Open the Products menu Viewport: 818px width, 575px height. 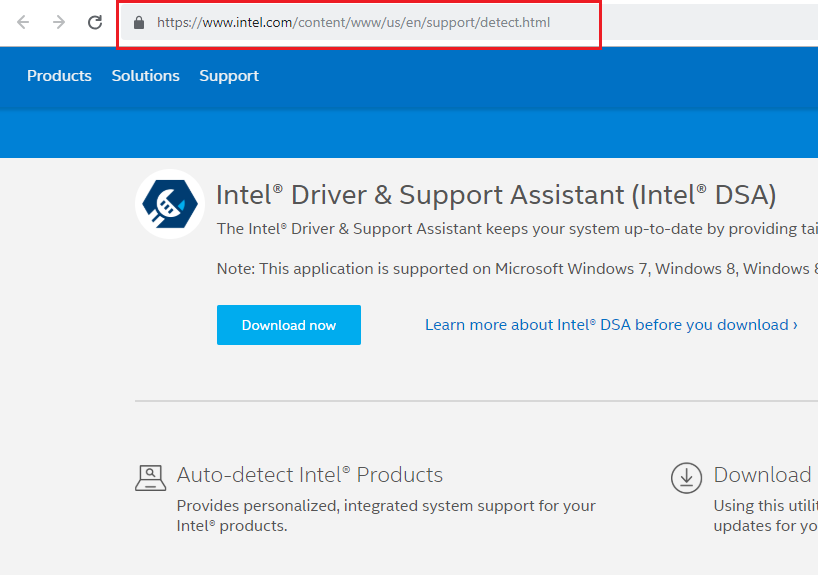pos(59,76)
